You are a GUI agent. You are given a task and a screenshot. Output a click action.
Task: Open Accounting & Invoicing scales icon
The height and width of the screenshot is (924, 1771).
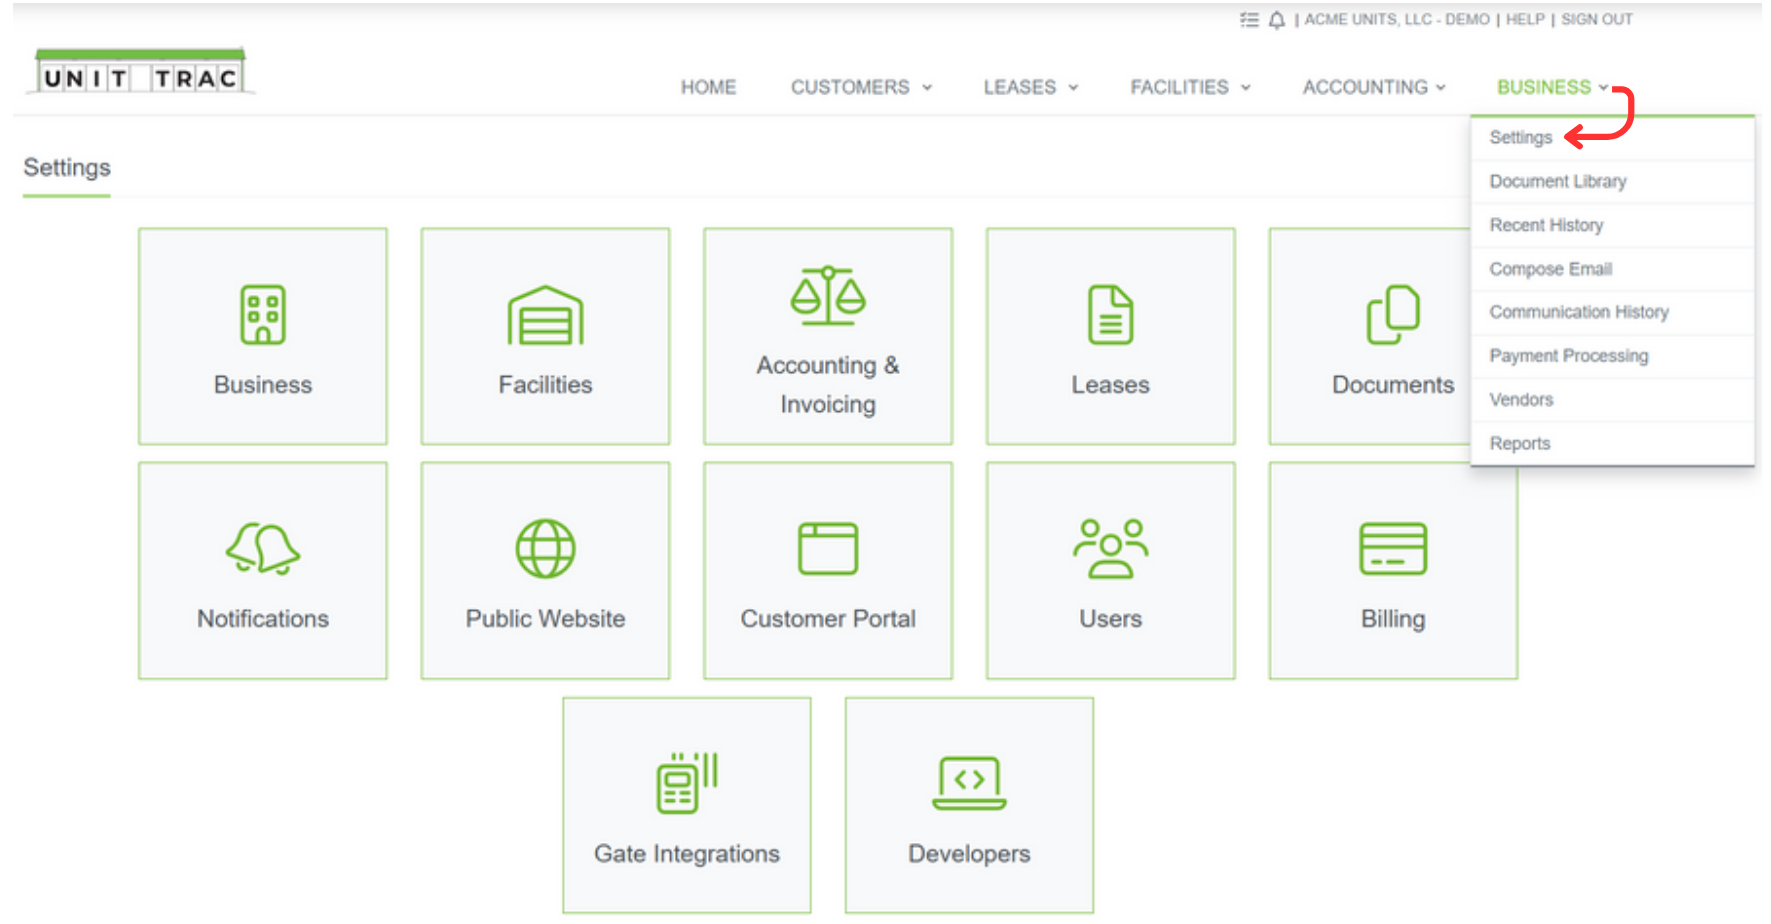pos(828,296)
